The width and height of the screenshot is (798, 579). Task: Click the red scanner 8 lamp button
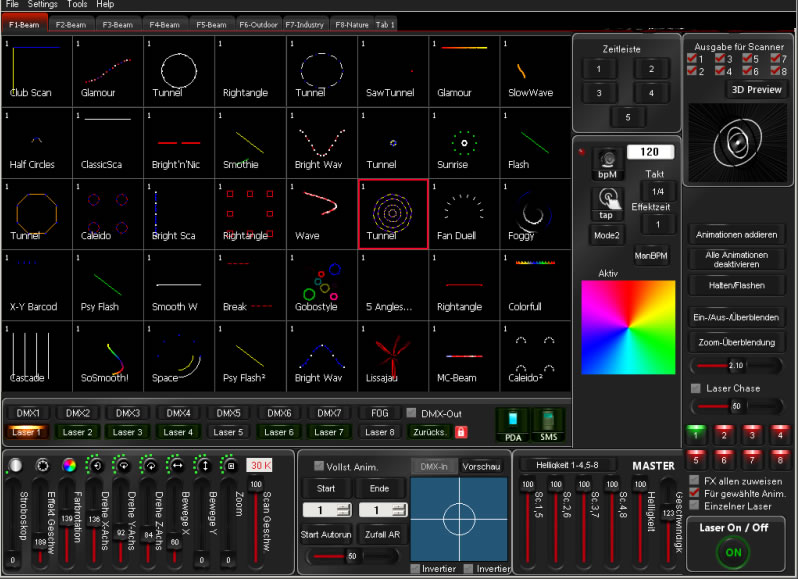point(780,458)
